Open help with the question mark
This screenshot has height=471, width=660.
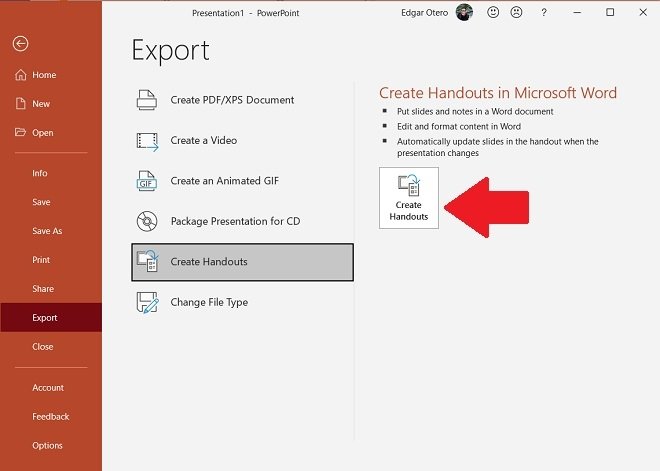pyautogui.click(x=544, y=13)
